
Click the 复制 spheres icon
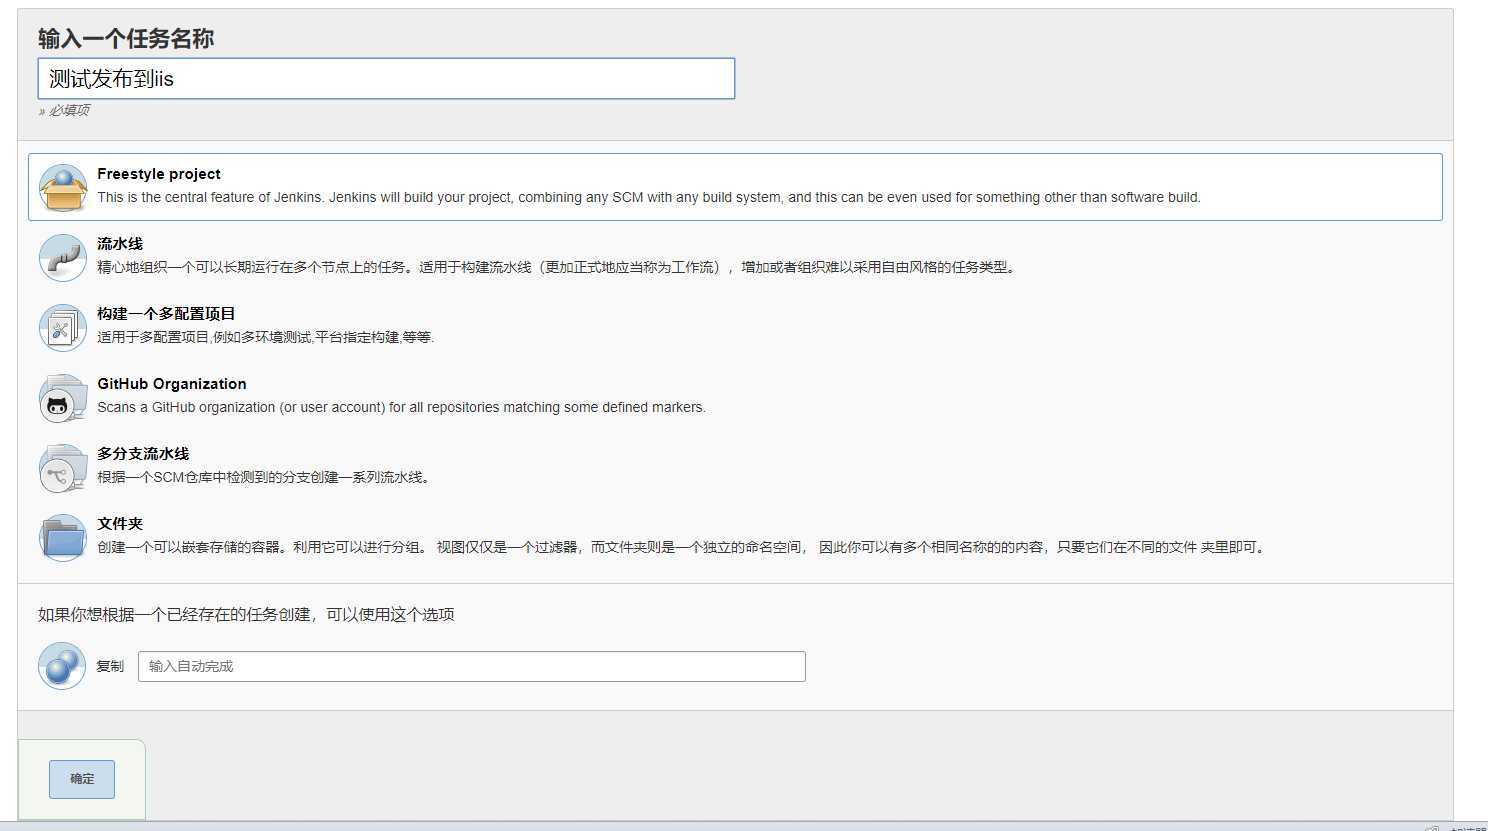point(62,666)
